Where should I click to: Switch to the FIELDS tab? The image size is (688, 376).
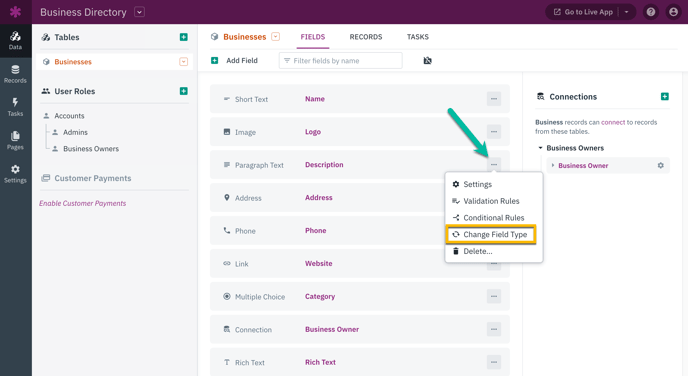click(313, 37)
